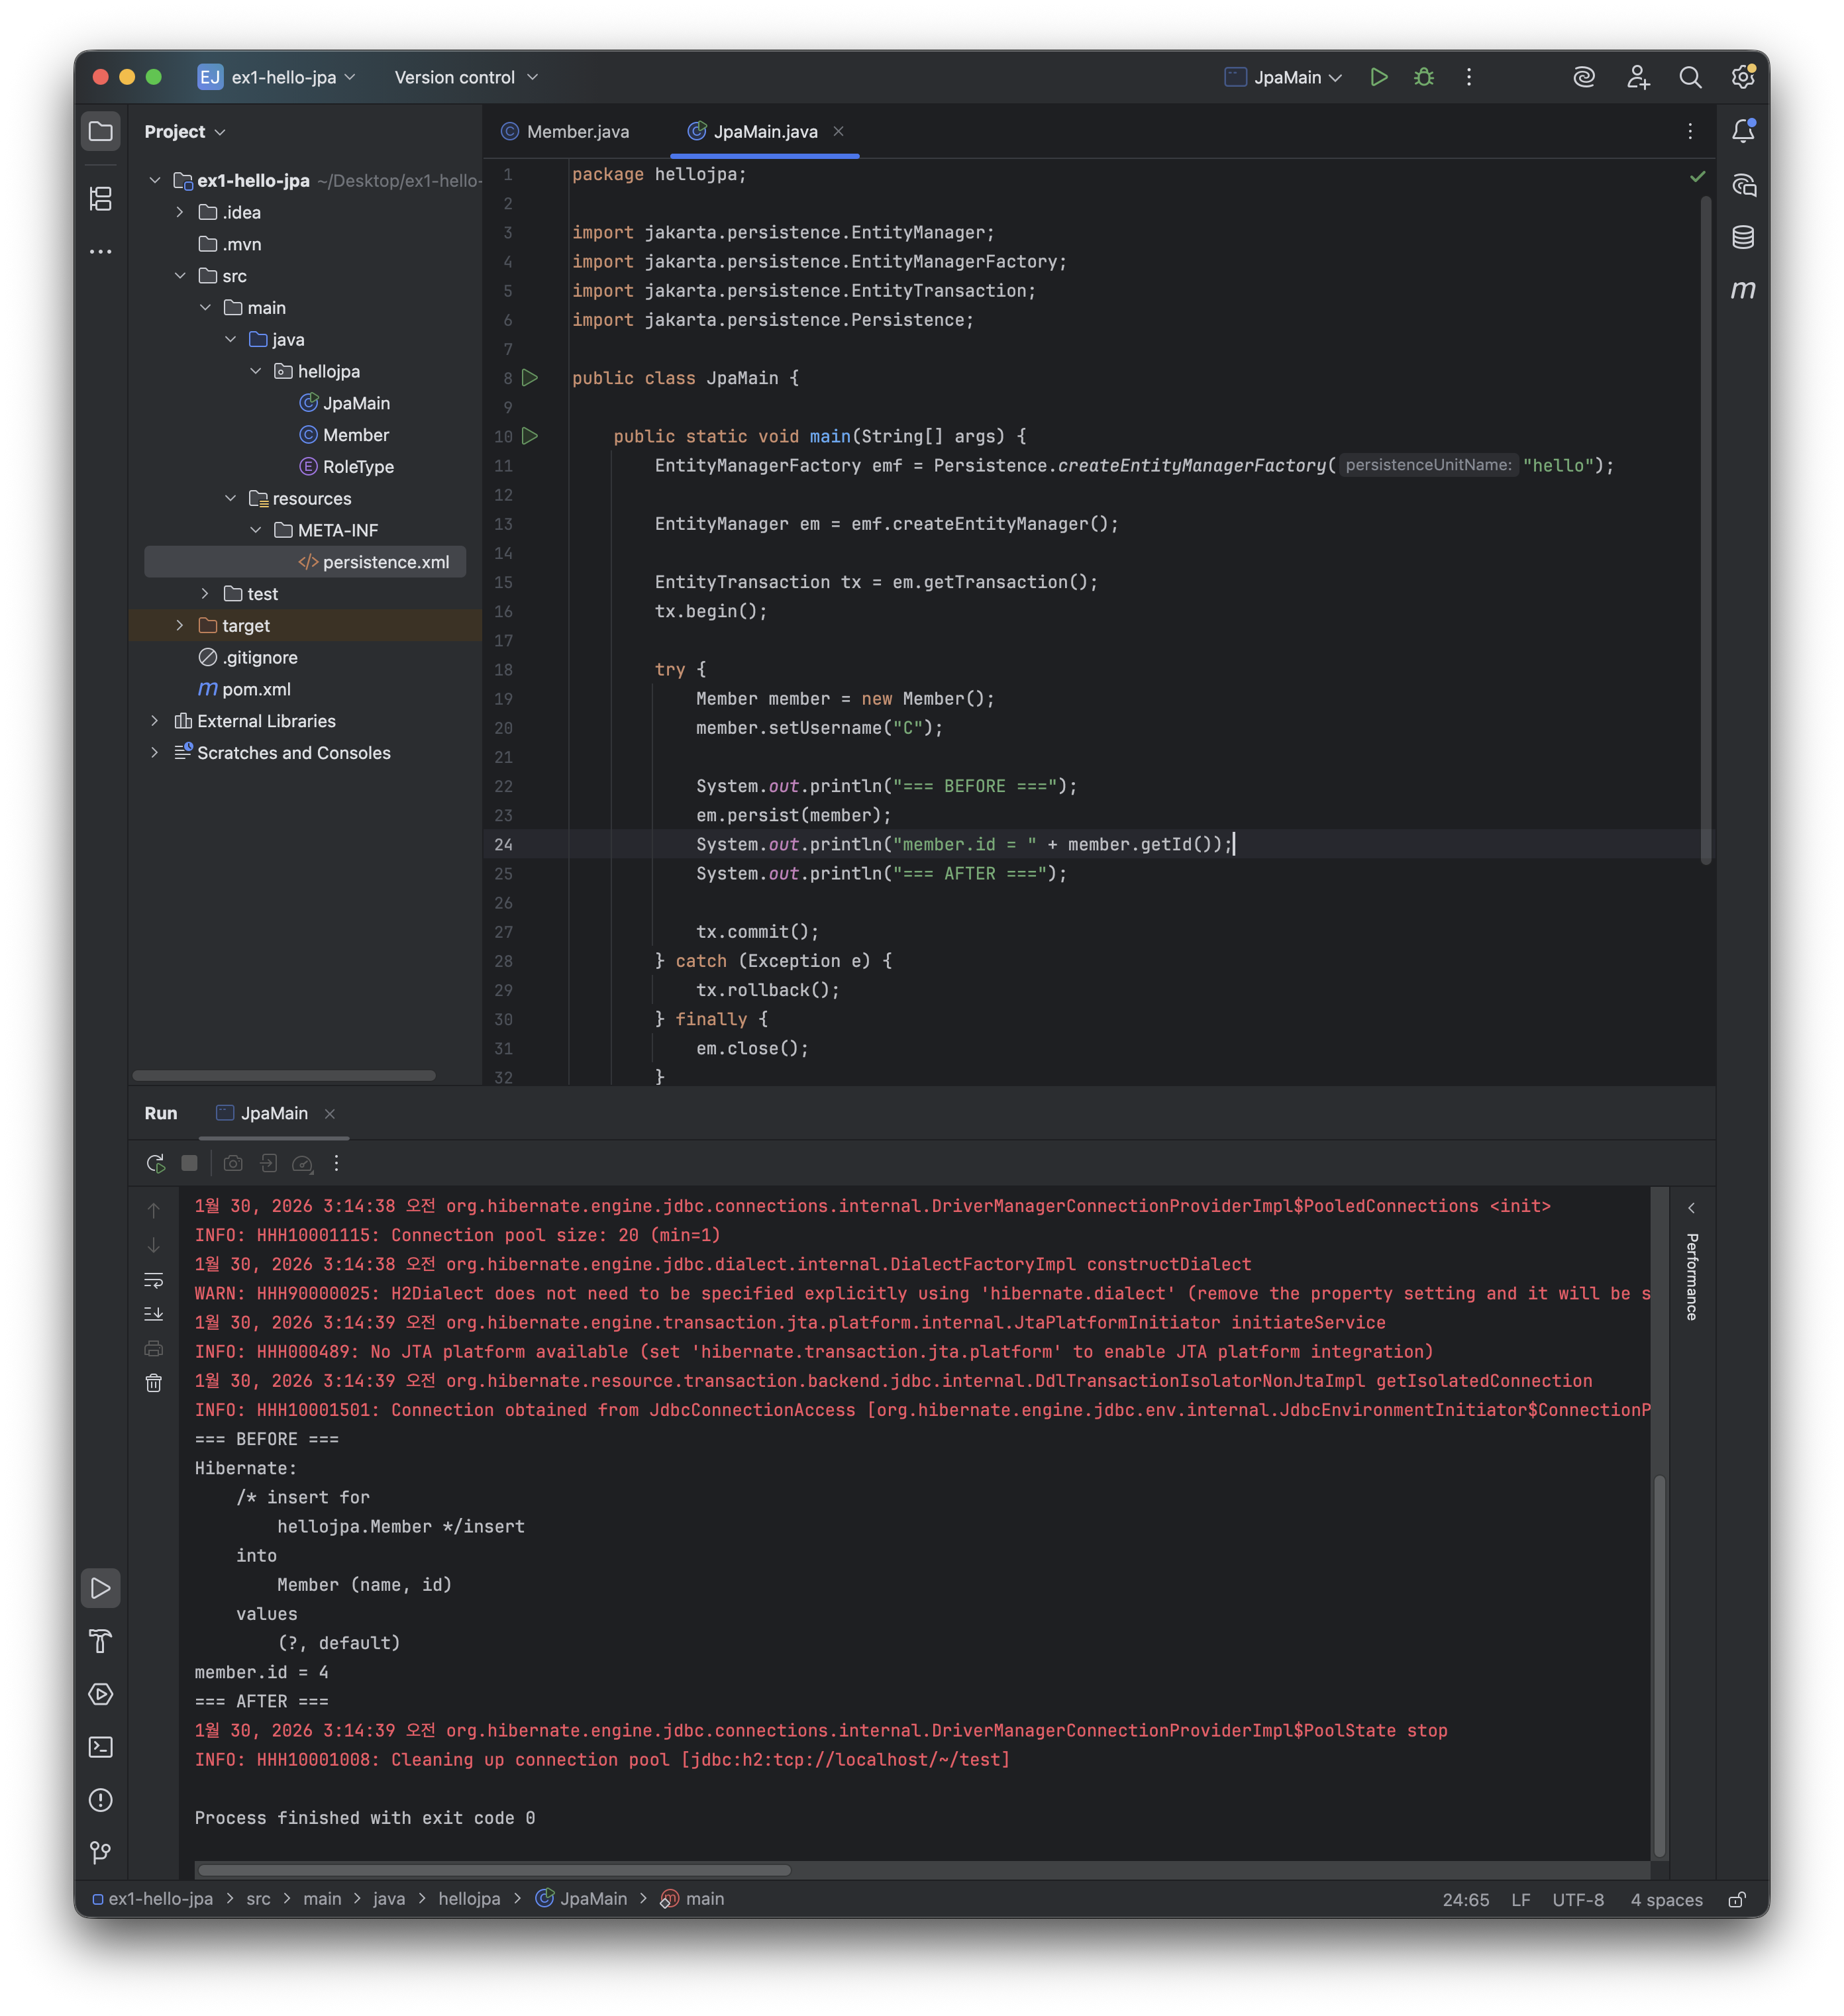Expand the target folder

180,625
